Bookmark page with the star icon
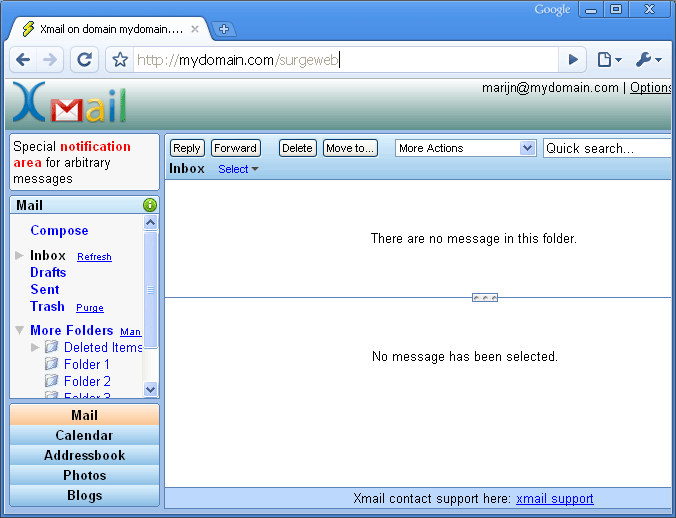Screen dimensions: 676x518 [120, 60]
